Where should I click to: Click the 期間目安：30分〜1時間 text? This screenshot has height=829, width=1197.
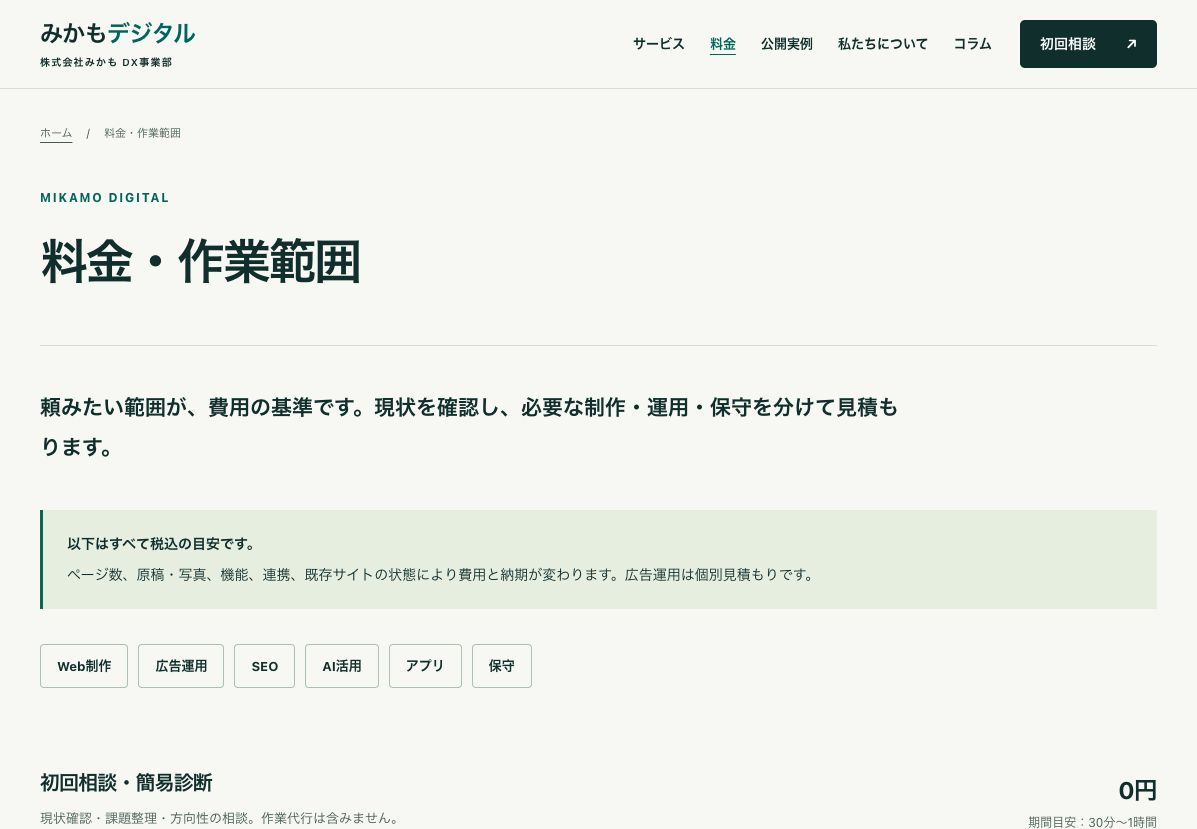(1092, 822)
